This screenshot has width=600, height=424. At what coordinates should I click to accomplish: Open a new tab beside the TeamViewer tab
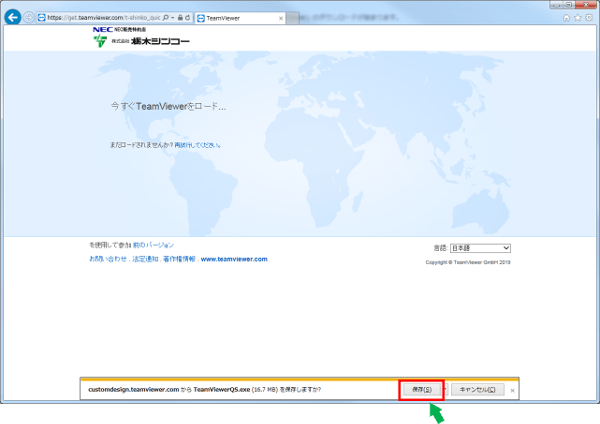[293, 18]
